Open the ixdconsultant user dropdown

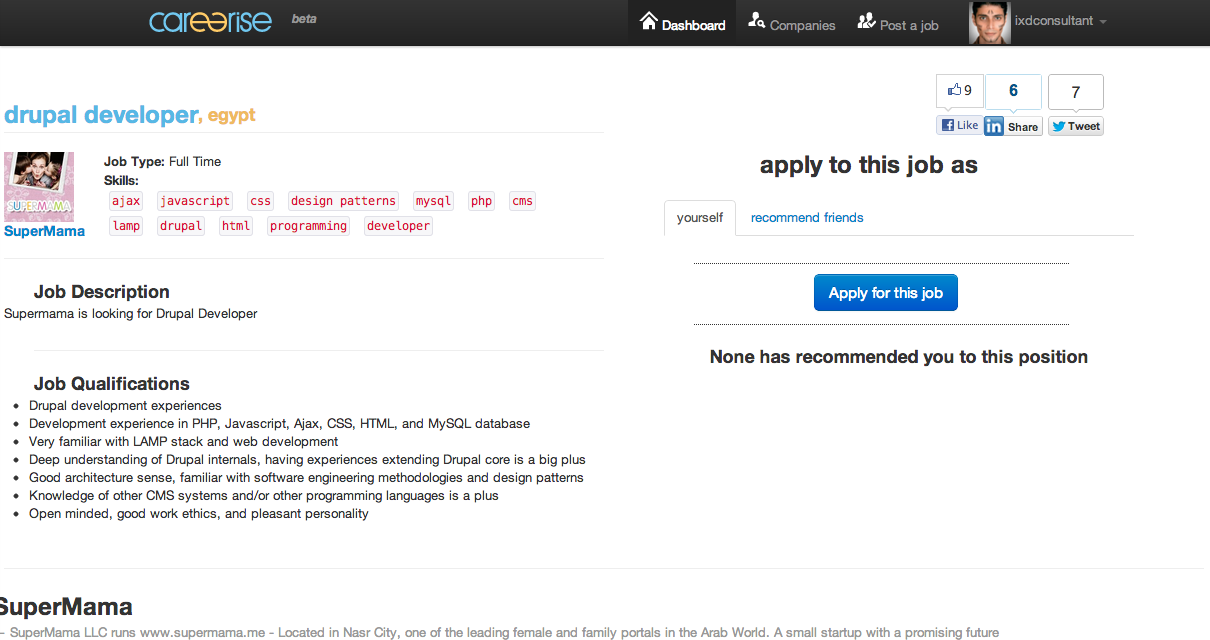[1060, 21]
